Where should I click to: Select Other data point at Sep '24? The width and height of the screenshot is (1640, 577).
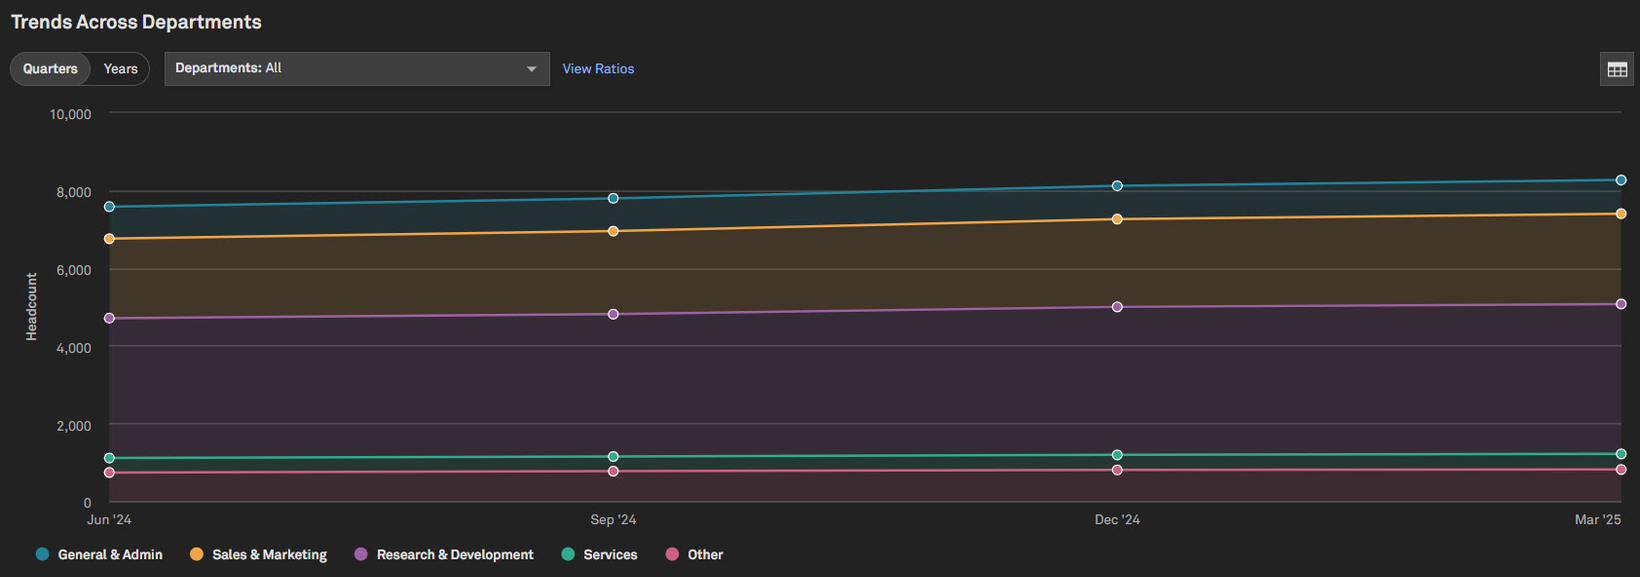613,471
